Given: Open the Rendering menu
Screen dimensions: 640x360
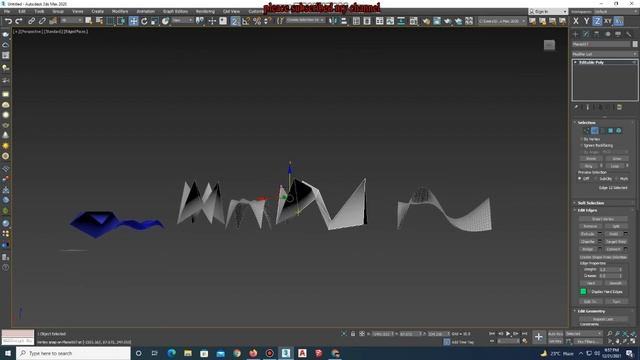Looking at the screenshot, I should point(205,11).
